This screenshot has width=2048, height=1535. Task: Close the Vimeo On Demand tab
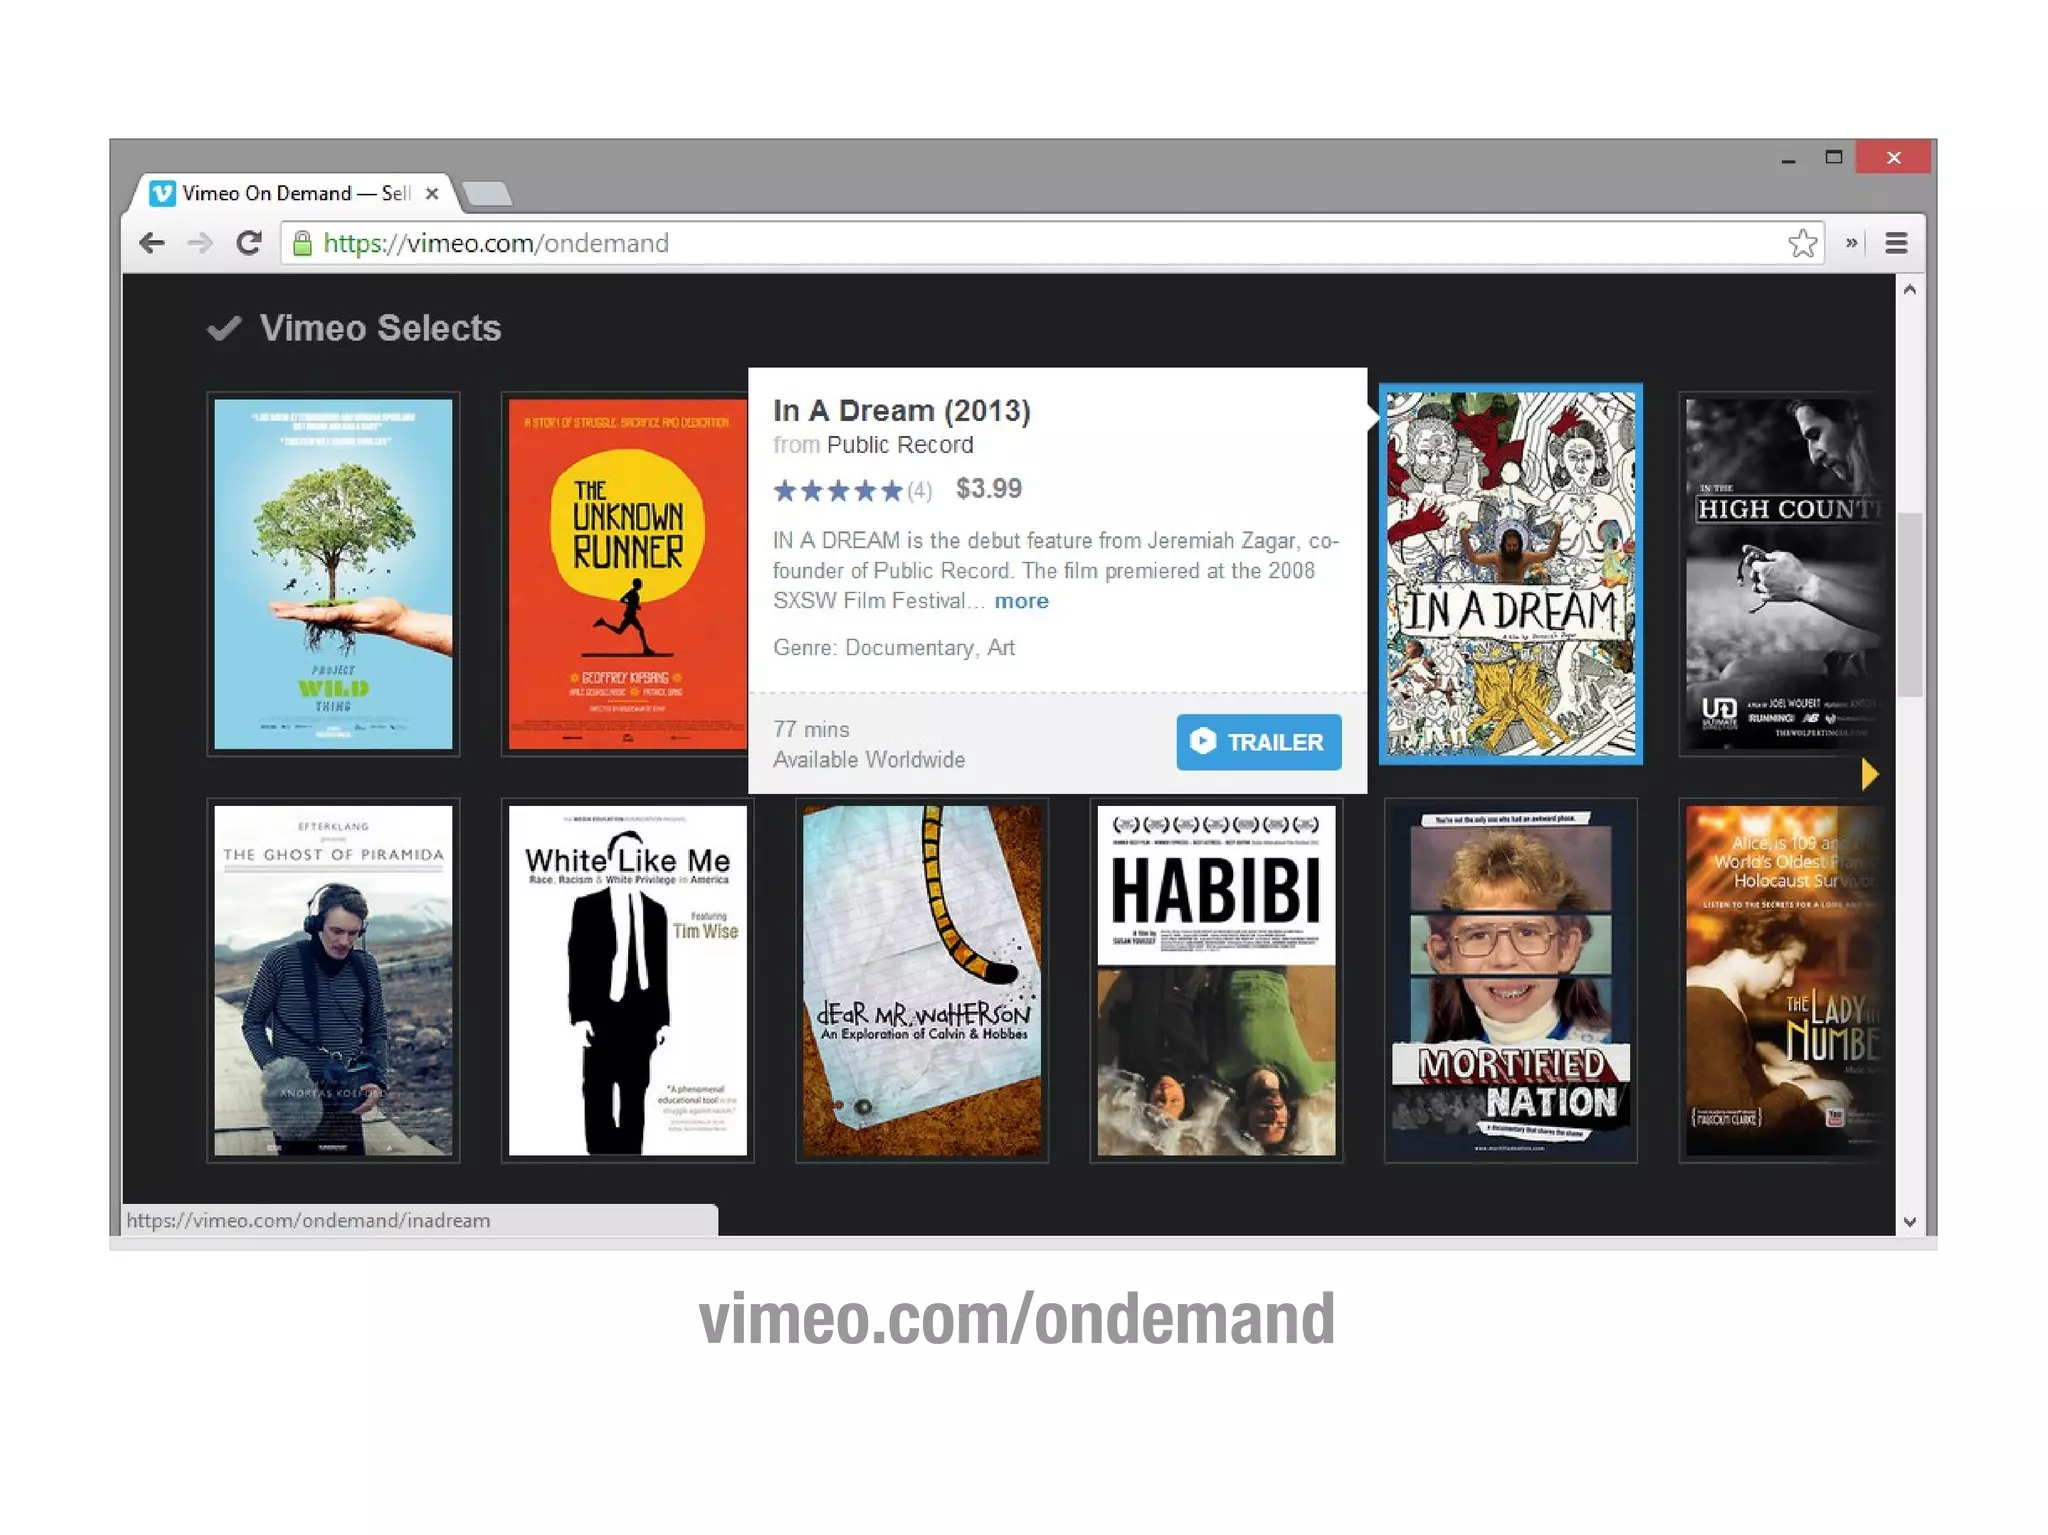click(x=432, y=193)
